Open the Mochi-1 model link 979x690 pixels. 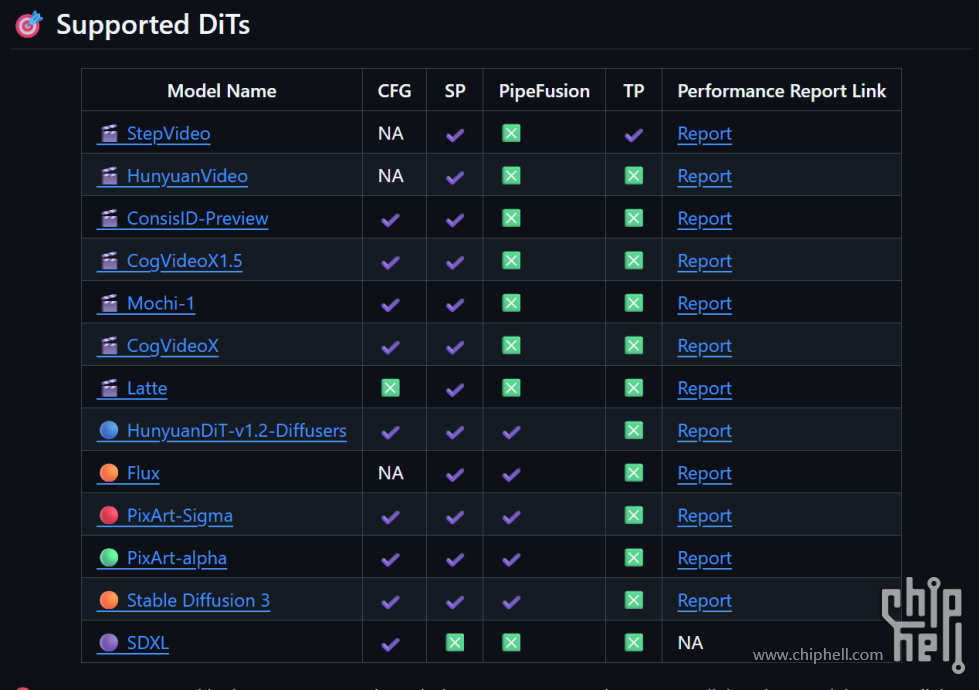click(146, 303)
